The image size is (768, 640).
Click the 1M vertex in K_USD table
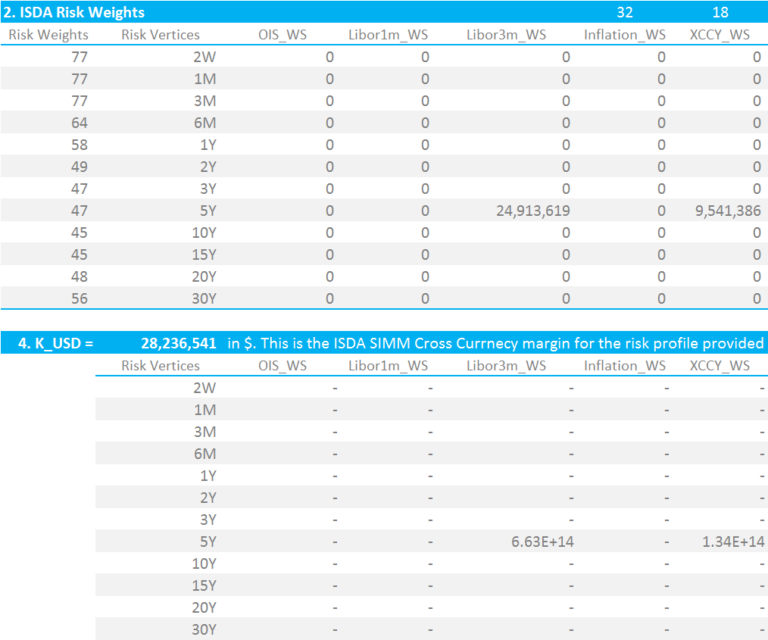(205, 410)
